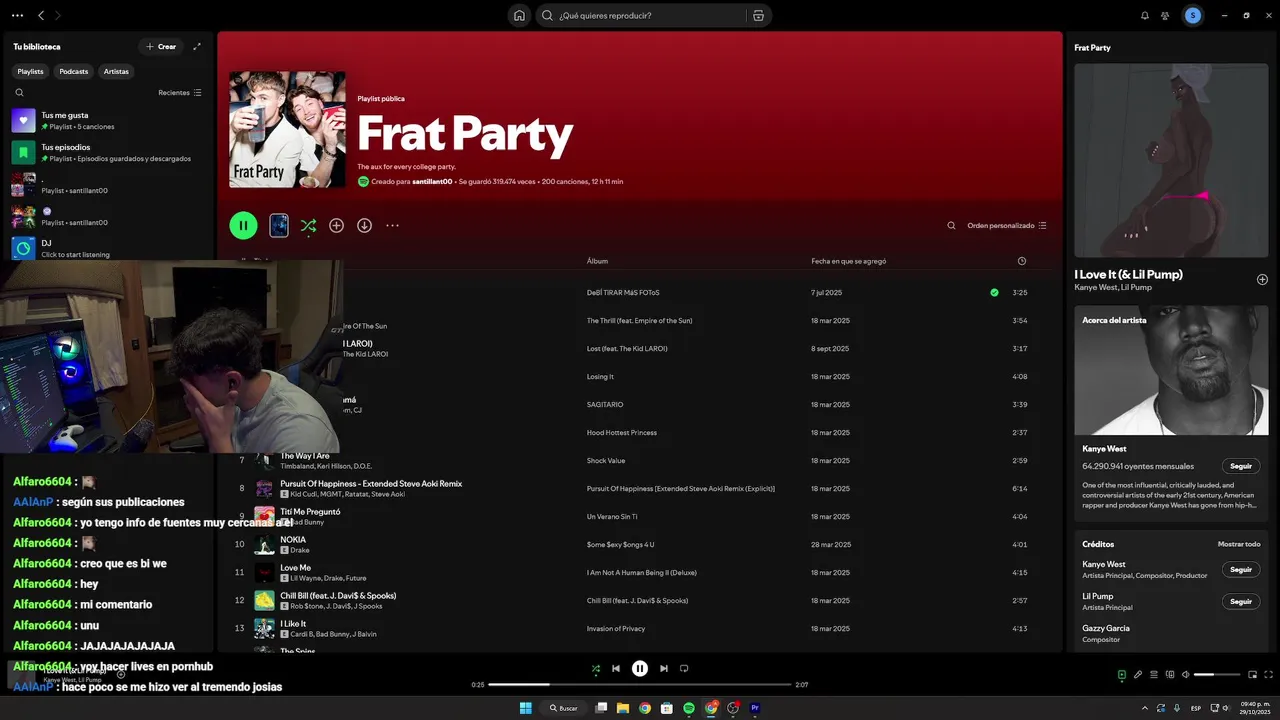Sort by Álbum column header

[x=597, y=261]
